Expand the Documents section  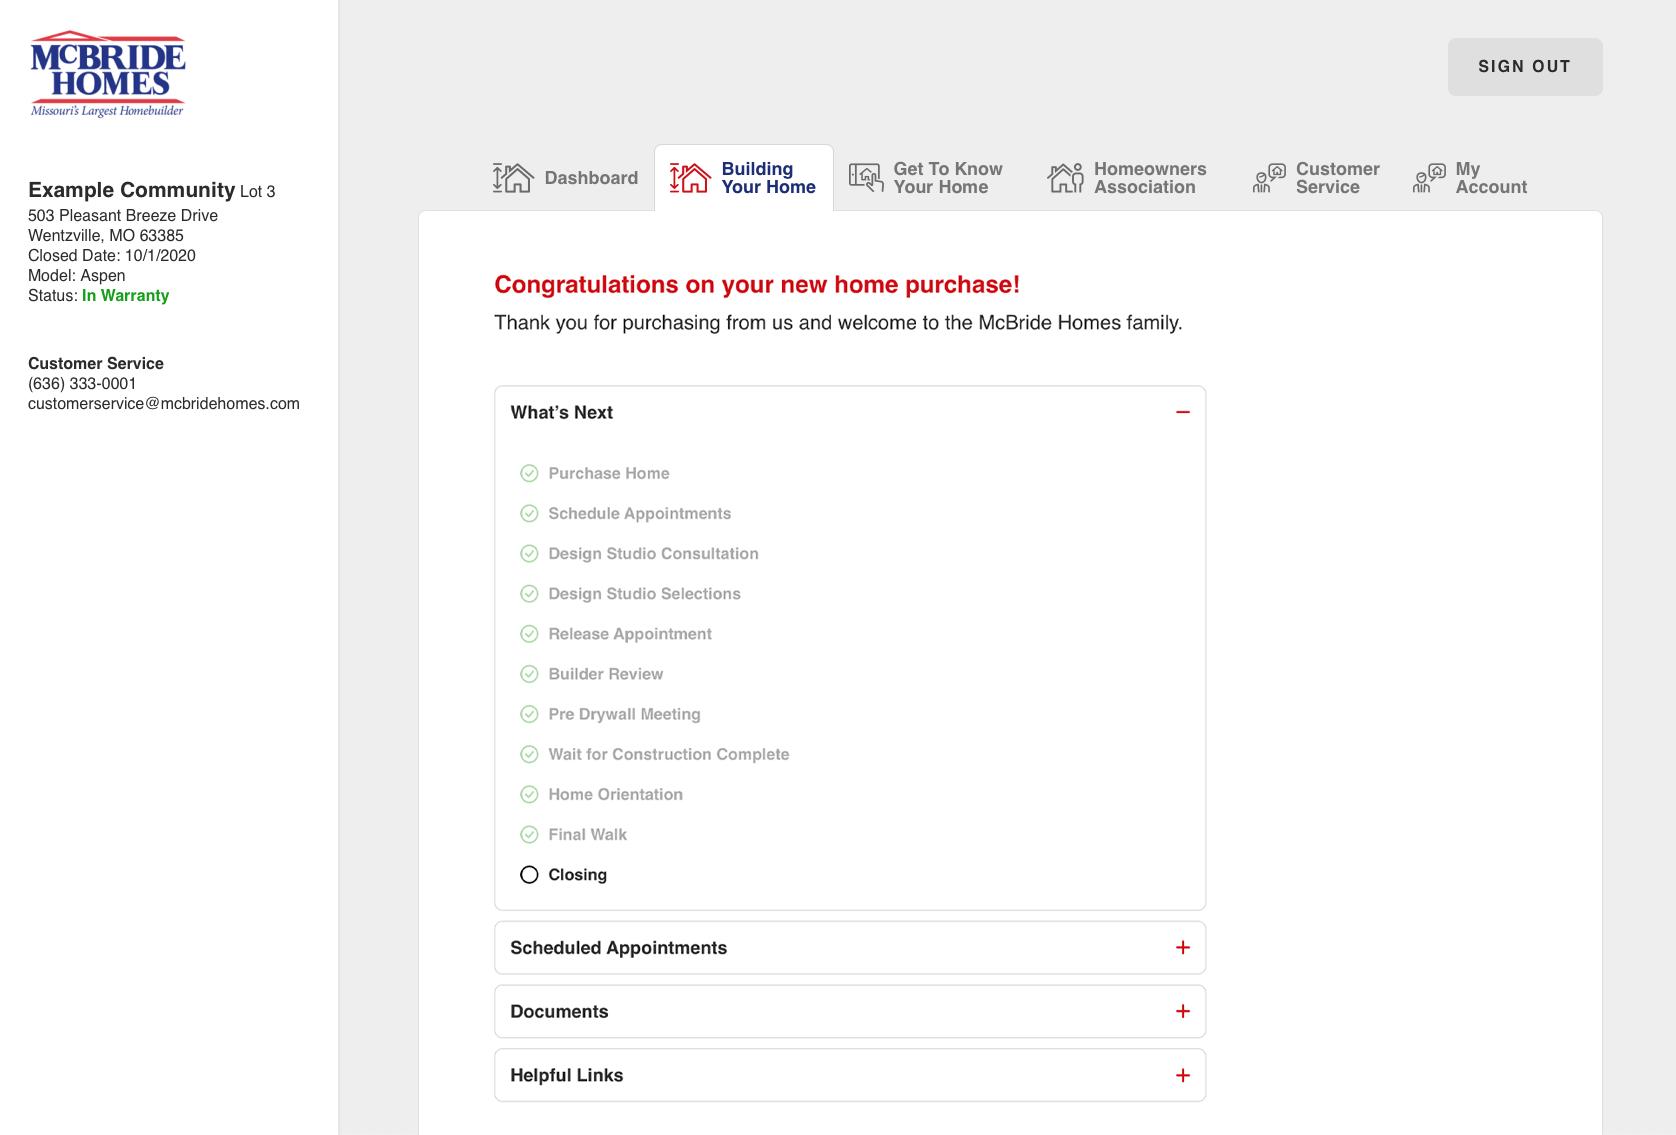(1183, 1012)
